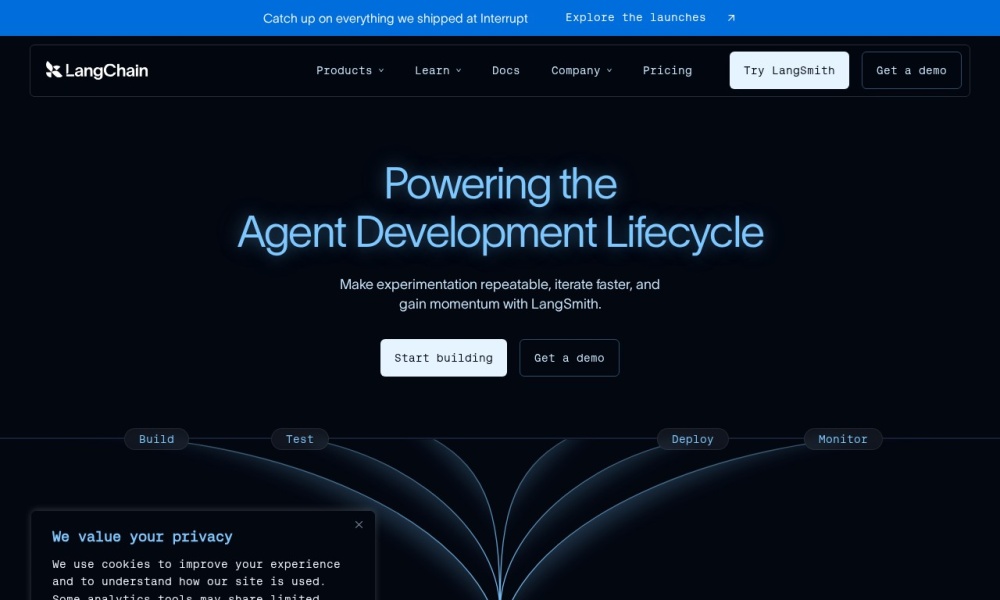
Task: Open the Learn menu
Action: point(438,71)
